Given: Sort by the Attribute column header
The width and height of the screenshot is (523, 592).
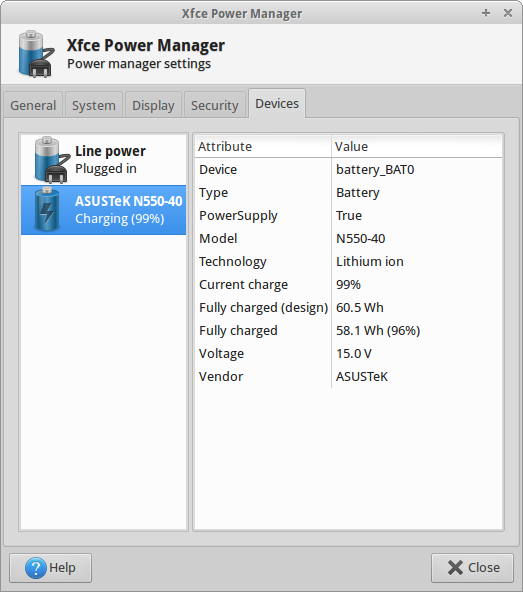Looking at the screenshot, I should coord(263,146).
